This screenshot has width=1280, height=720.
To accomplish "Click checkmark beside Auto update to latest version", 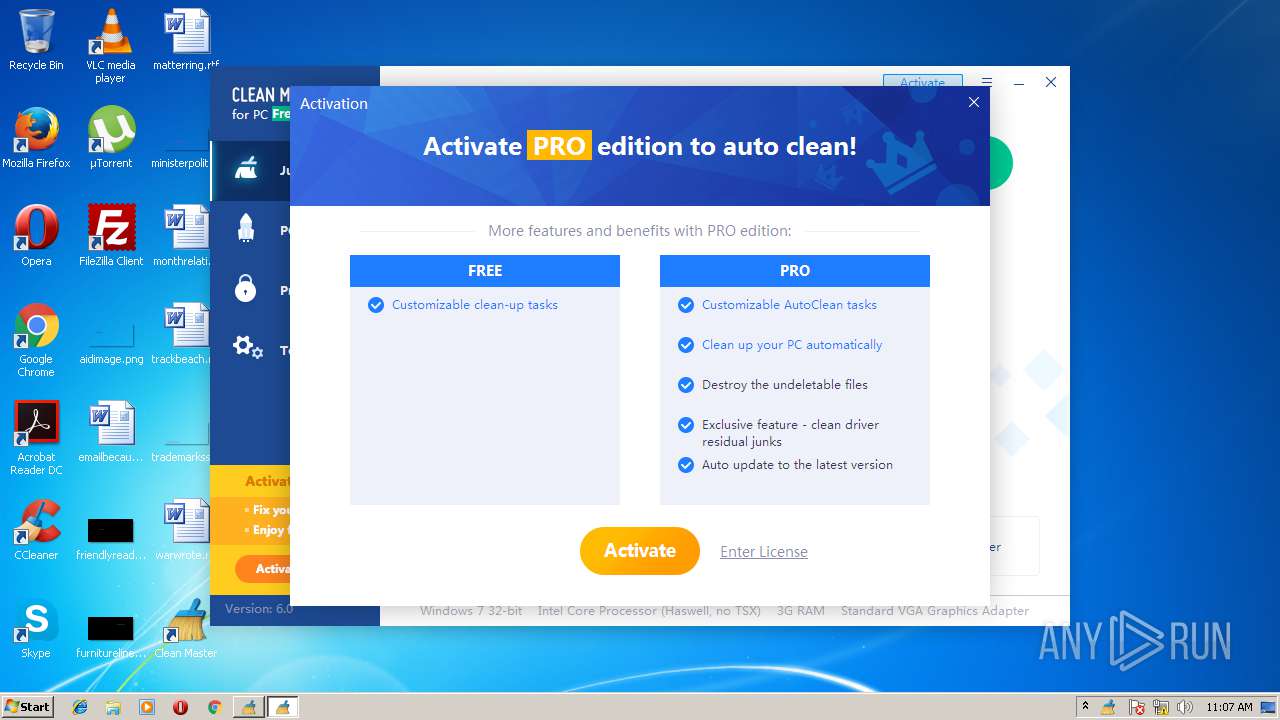I will click(686, 465).
